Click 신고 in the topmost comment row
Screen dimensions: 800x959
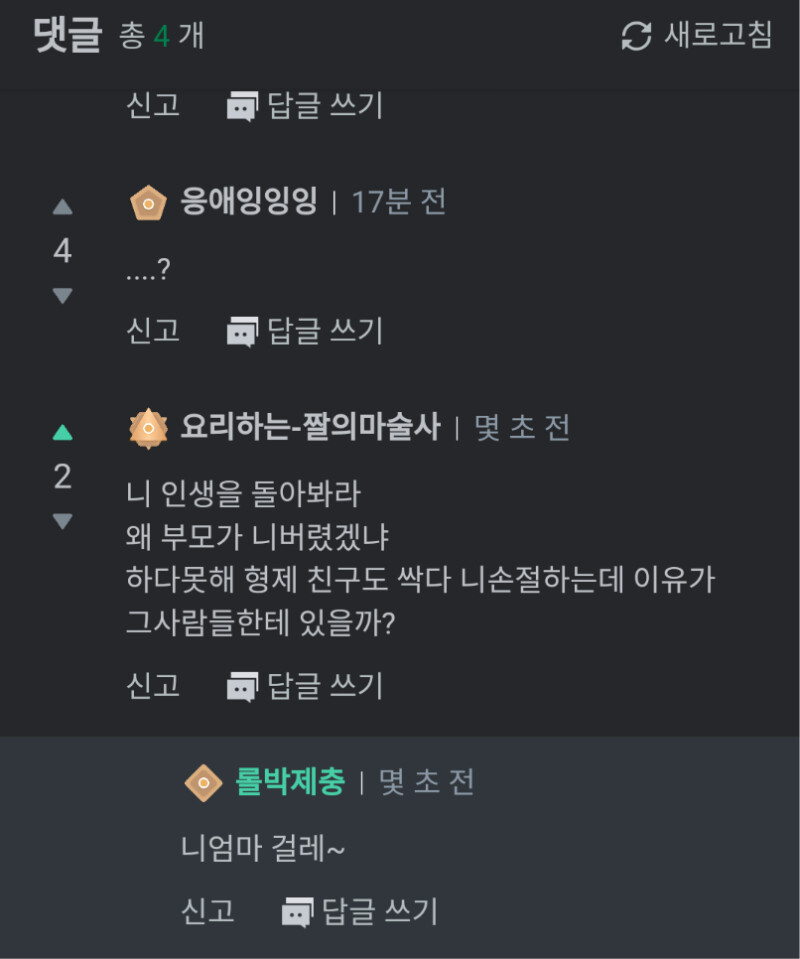[153, 105]
